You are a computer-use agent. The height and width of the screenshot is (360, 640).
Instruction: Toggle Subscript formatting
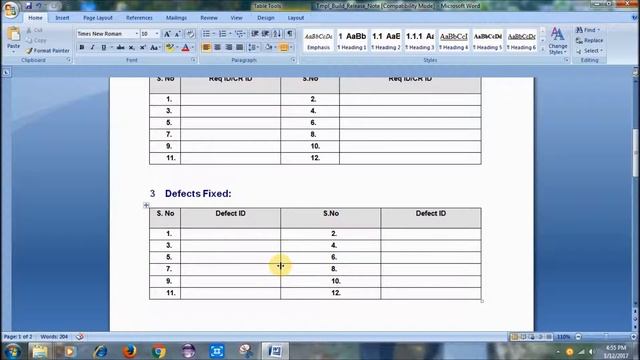point(131,47)
